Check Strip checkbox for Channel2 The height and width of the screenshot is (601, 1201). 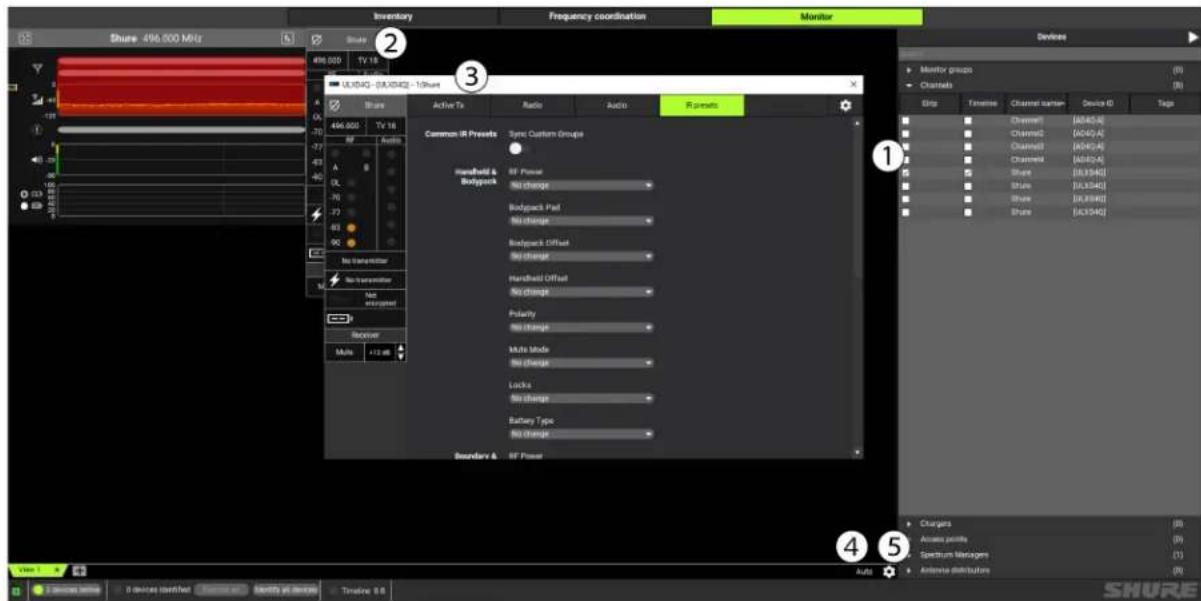pos(906,133)
